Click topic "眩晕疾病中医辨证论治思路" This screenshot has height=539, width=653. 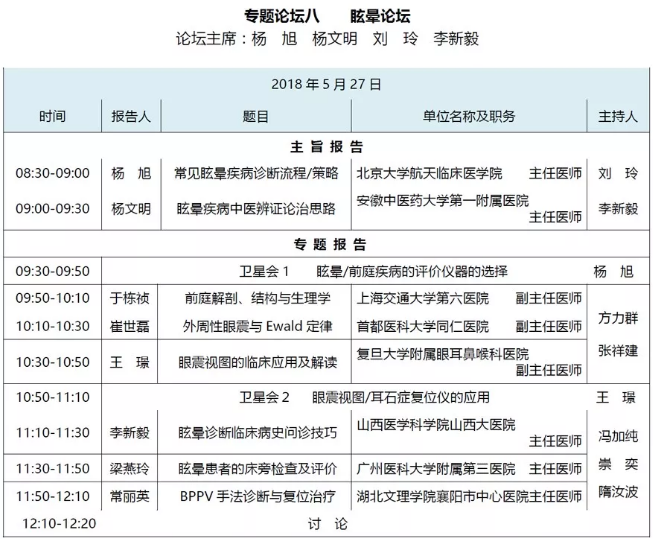coord(256,208)
